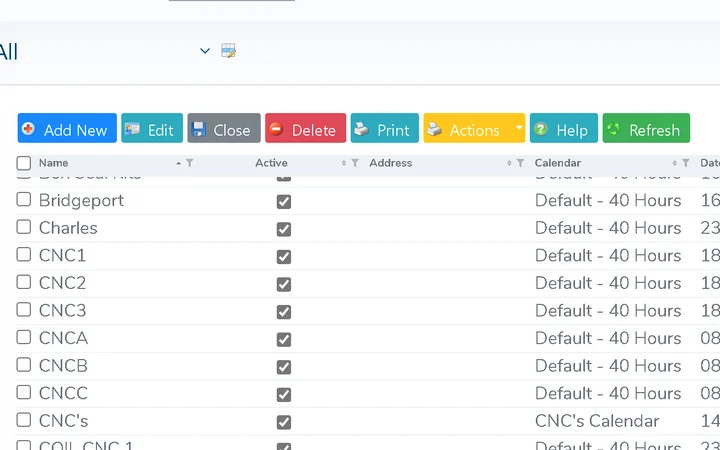Open the yellow Actions dropdown
This screenshot has width=720, height=450.
tap(474, 128)
